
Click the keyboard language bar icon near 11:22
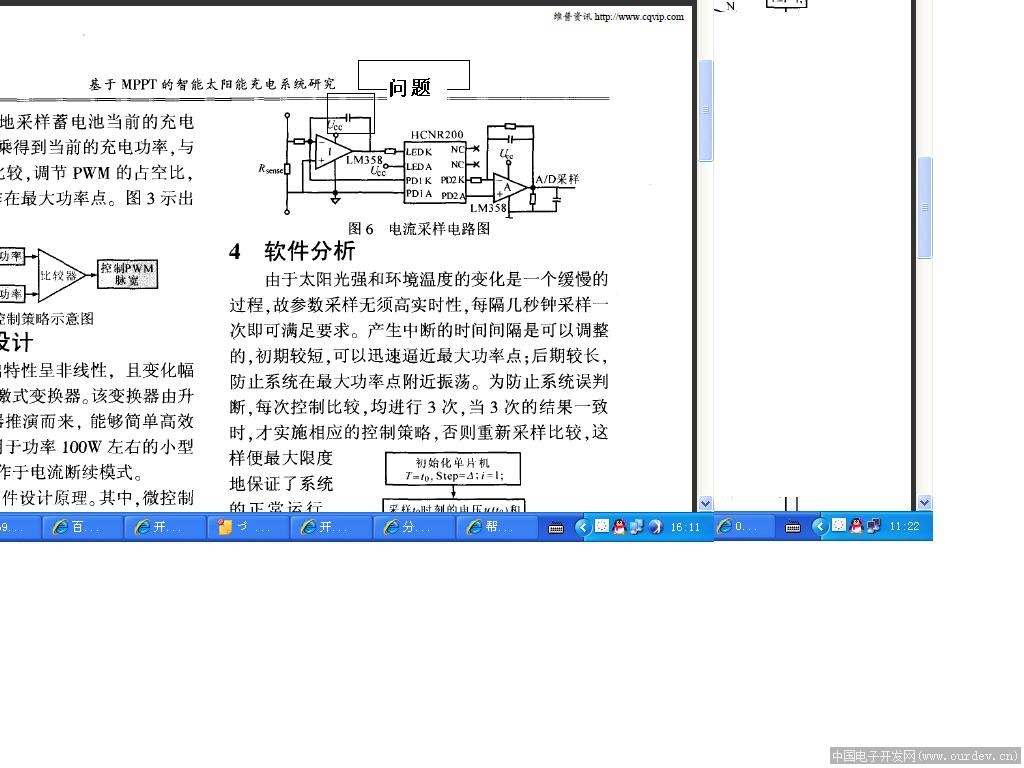tap(792, 526)
